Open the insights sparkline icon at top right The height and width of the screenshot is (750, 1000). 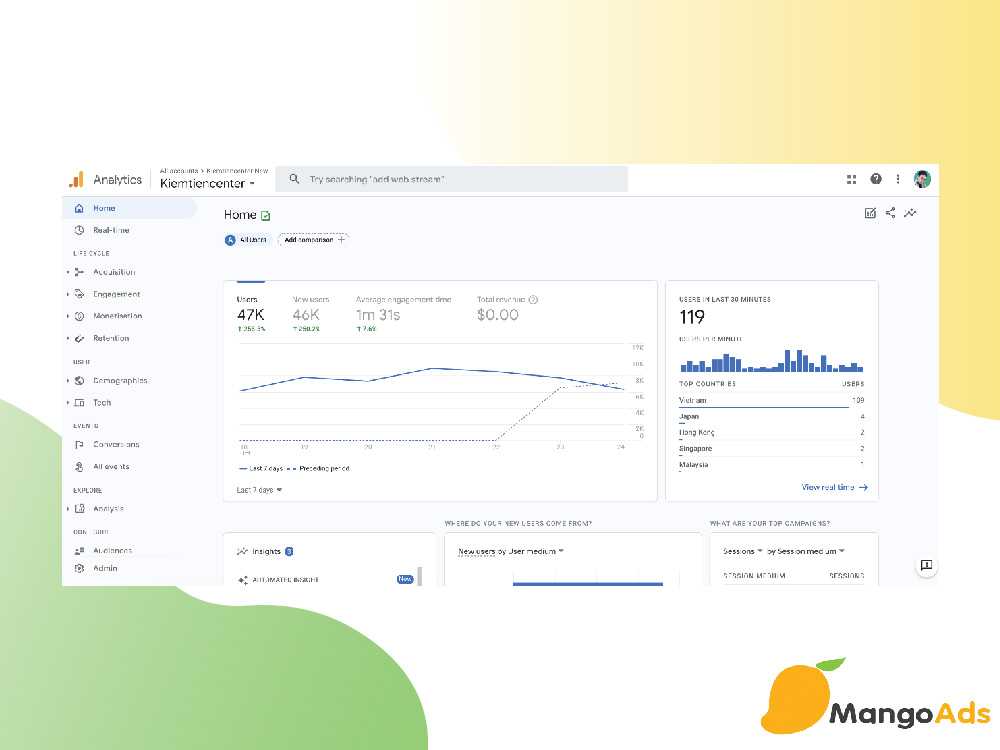tap(911, 213)
